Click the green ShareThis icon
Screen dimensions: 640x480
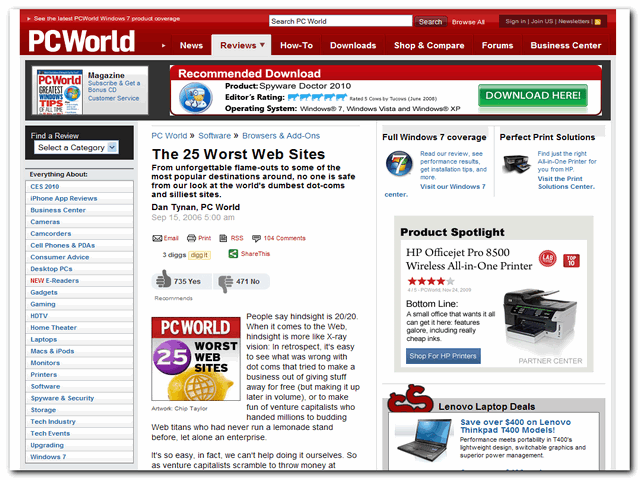click(x=233, y=254)
